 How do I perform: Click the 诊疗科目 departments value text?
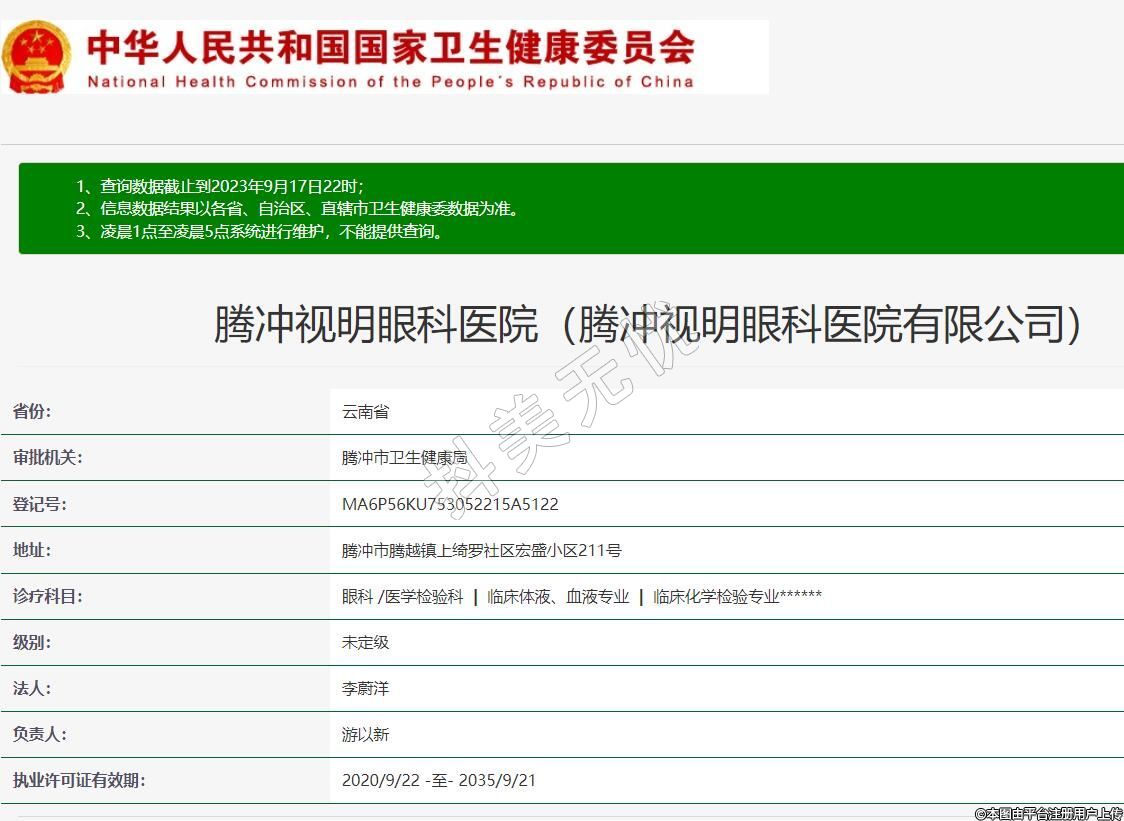pyautogui.click(x=581, y=597)
